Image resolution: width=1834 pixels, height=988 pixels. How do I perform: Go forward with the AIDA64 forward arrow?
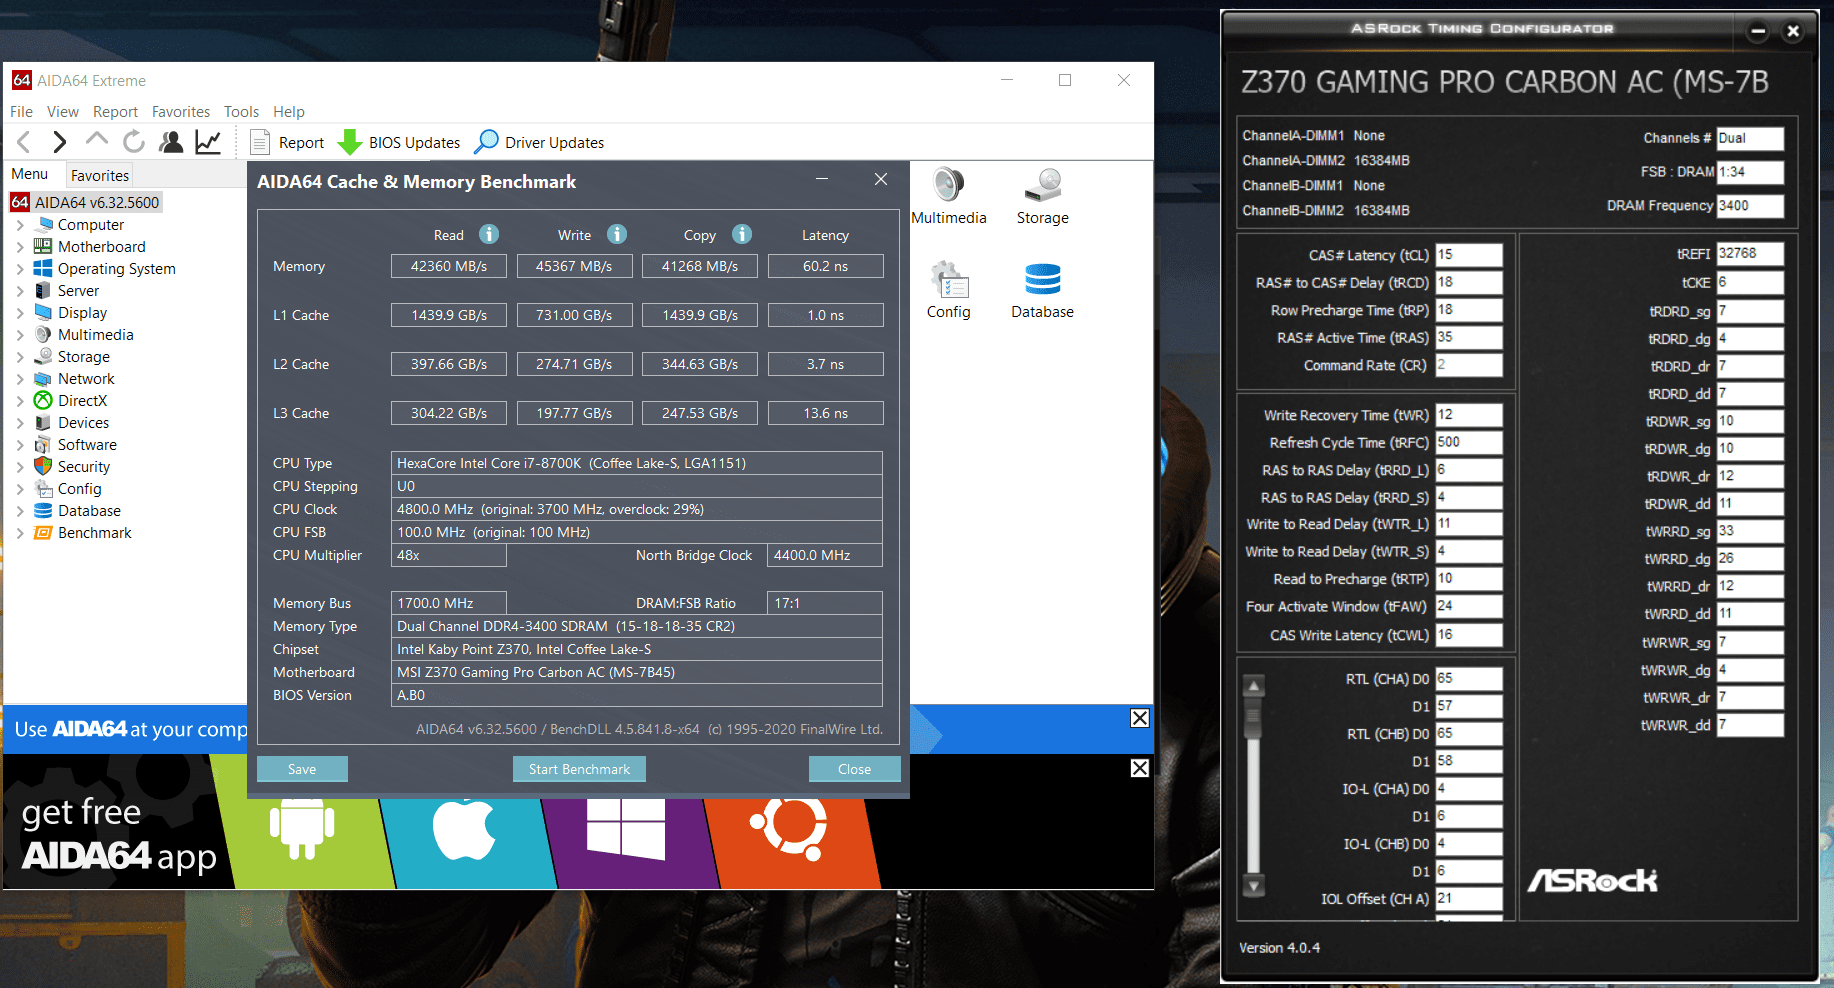(59, 142)
